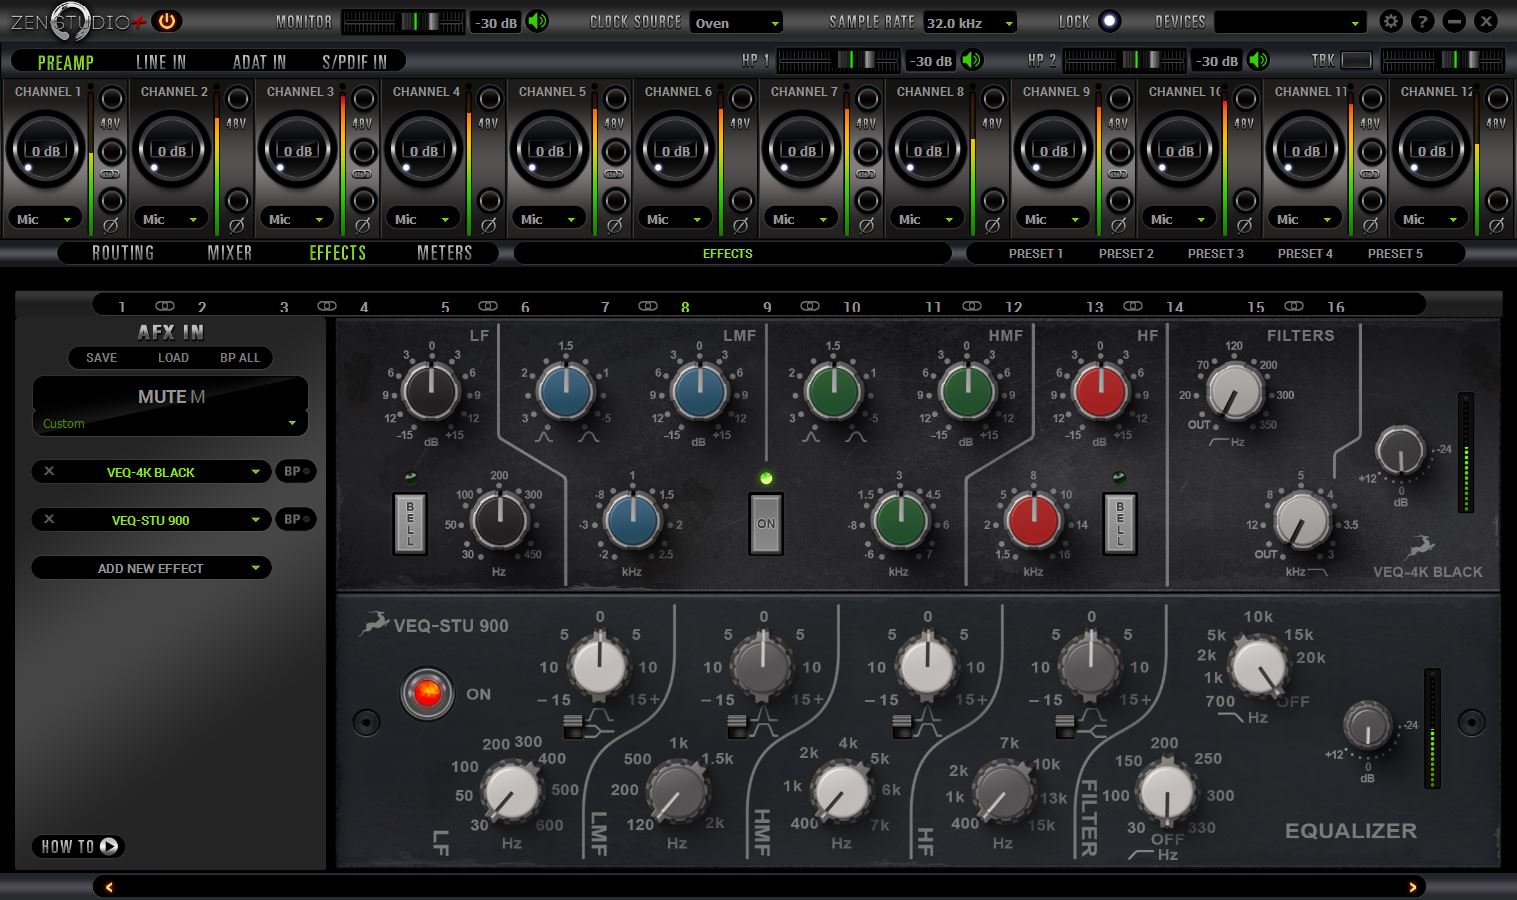Open the Sample Rate dropdown
Screen dimensions: 1517x900
970,22
